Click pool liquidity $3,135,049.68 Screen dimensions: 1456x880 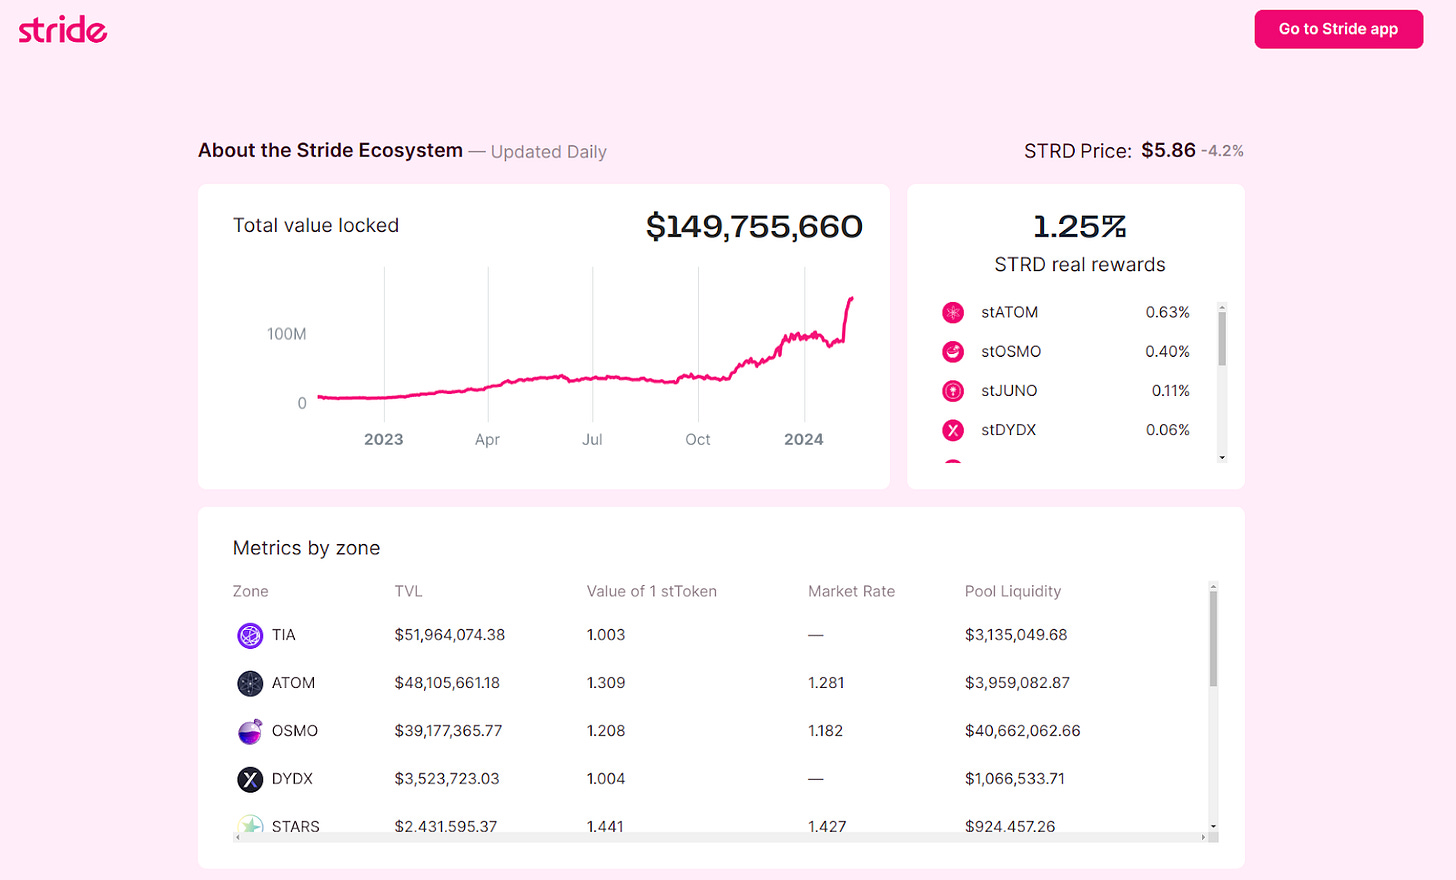(1016, 635)
